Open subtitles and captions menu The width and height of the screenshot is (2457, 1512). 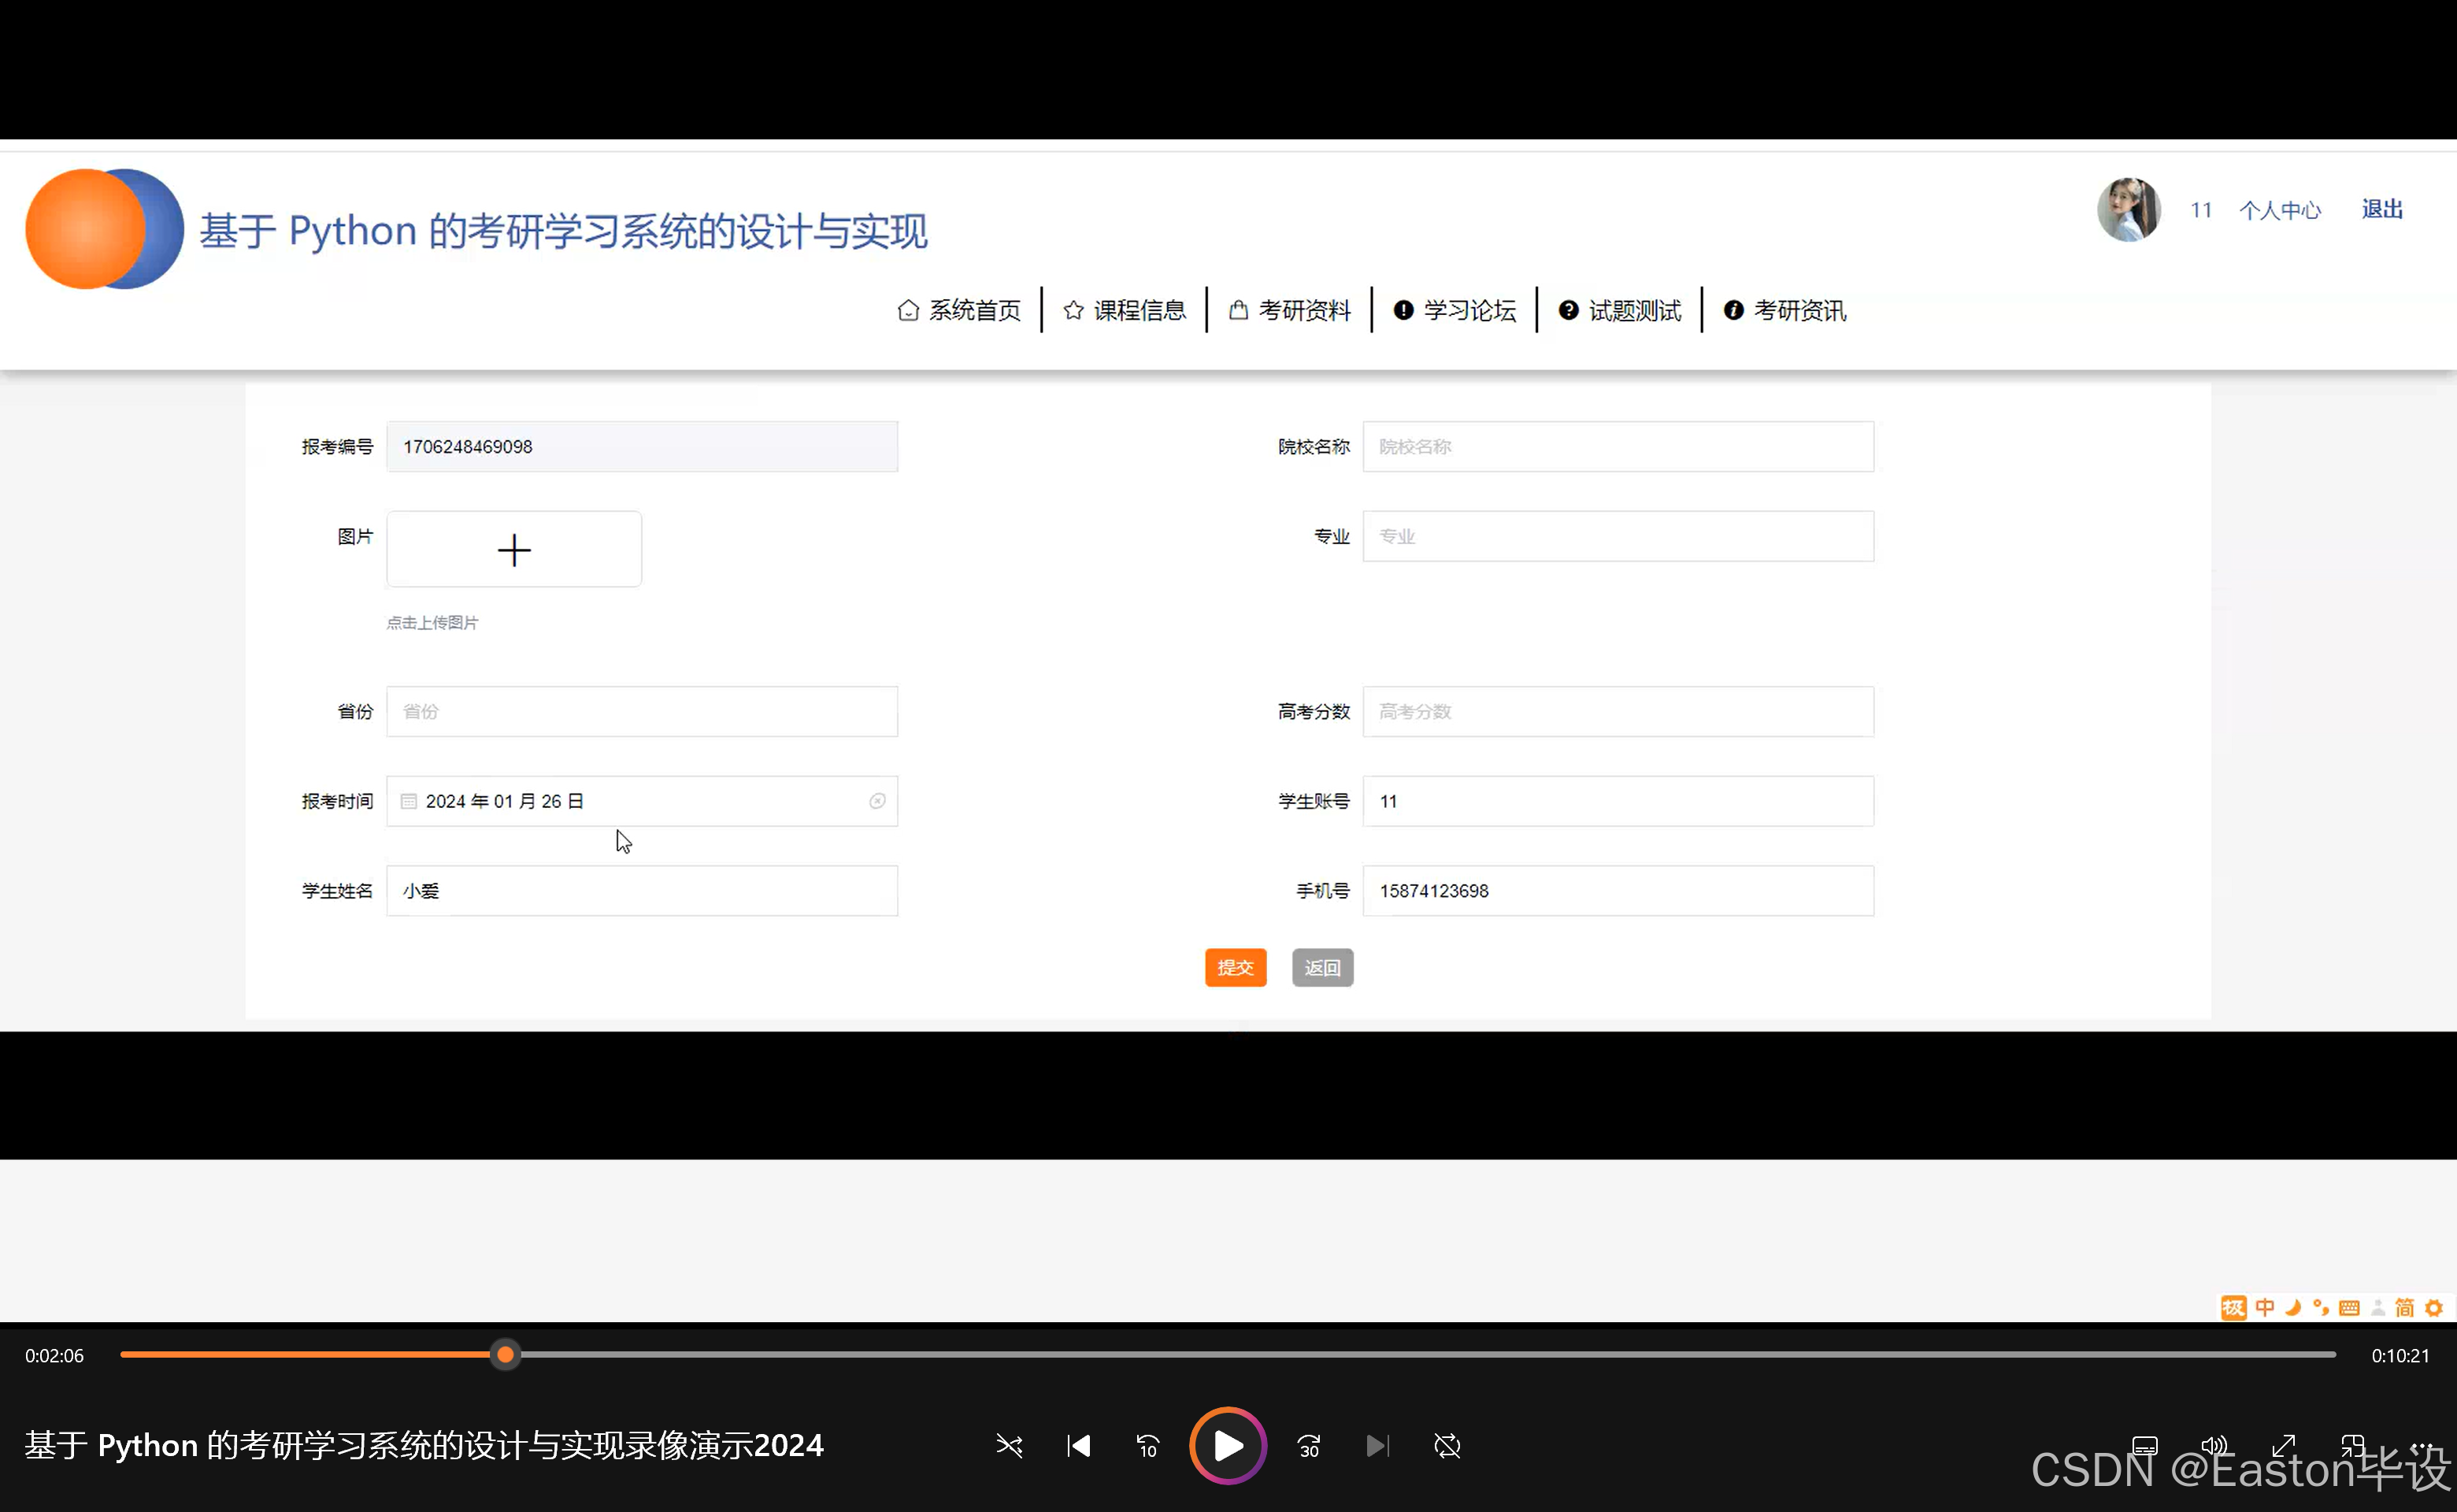[2145, 1446]
